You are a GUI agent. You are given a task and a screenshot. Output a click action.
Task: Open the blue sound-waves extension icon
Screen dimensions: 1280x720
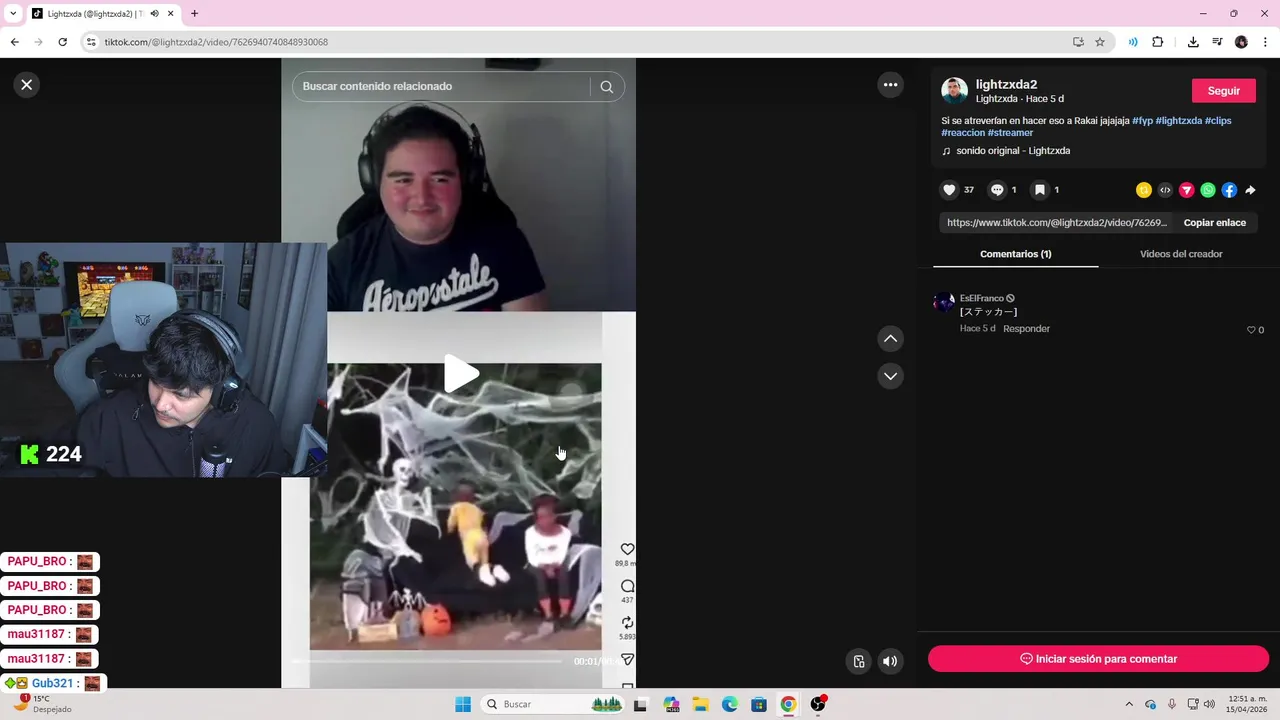(1133, 42)
